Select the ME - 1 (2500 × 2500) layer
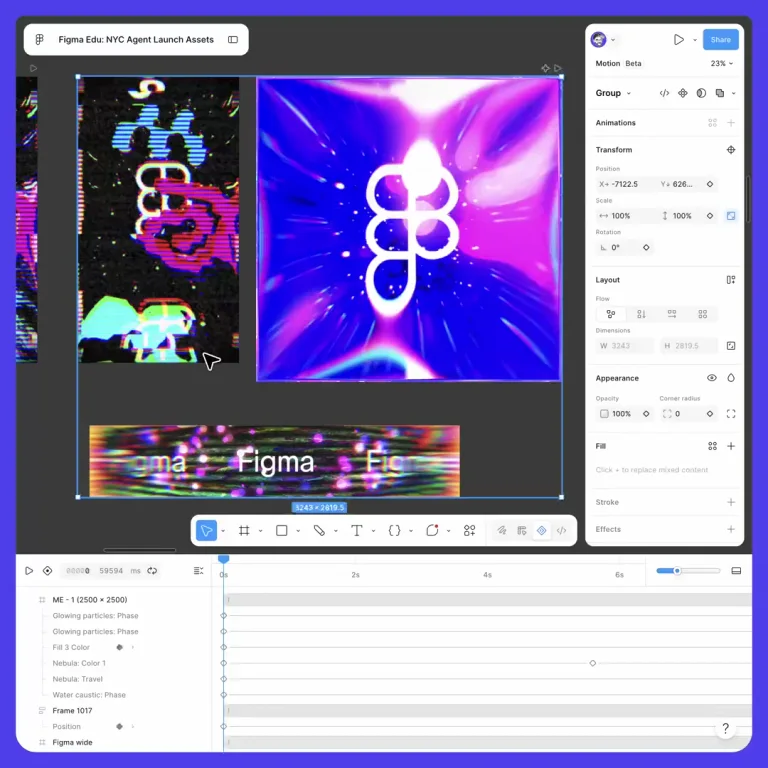Screen dimensions: 768x768 click(90, 600)
